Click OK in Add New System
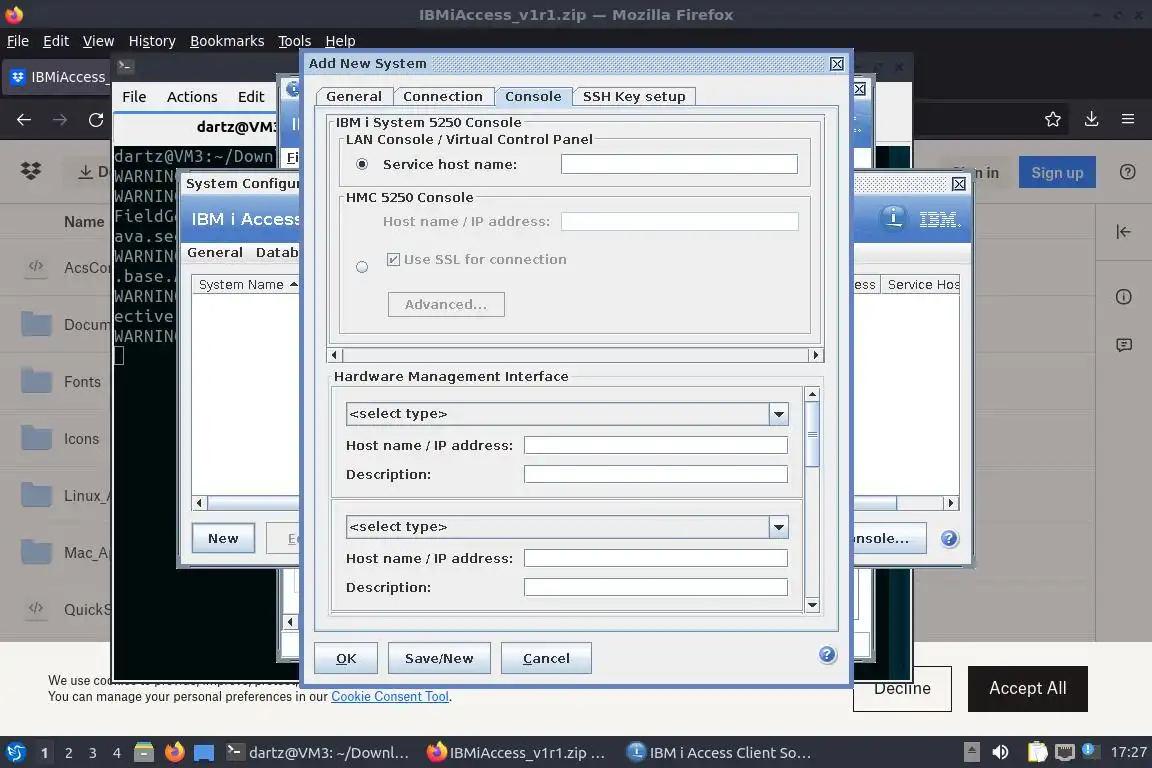This screenshot has width=1152, height=768. tap(346, 658)
